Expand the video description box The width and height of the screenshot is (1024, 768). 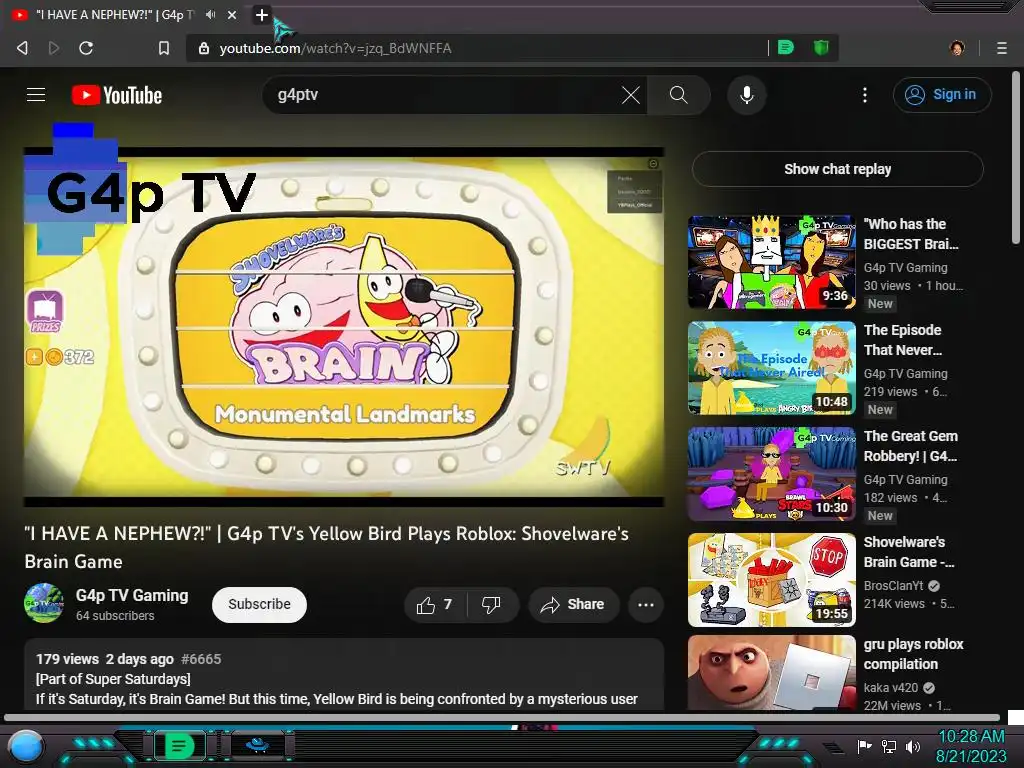[344, 675]
